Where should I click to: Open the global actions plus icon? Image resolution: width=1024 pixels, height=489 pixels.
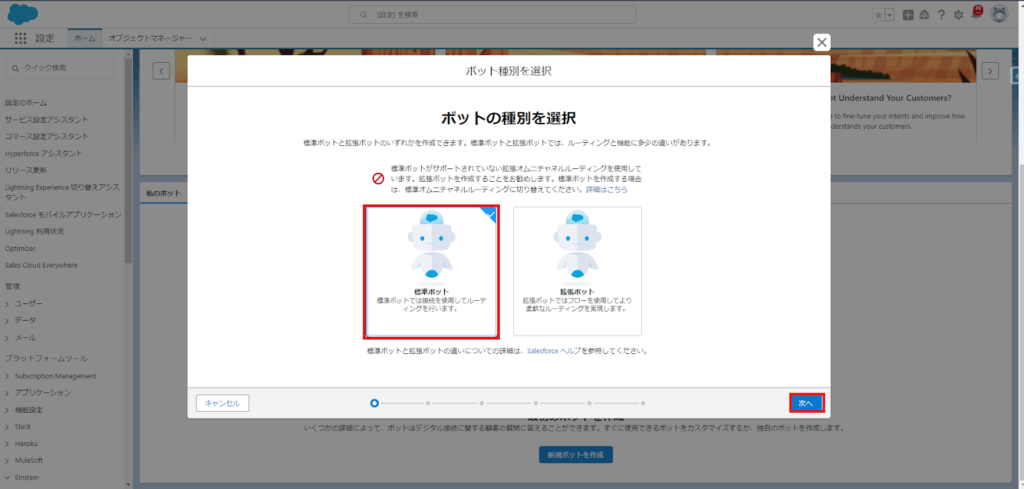point(908,15)
